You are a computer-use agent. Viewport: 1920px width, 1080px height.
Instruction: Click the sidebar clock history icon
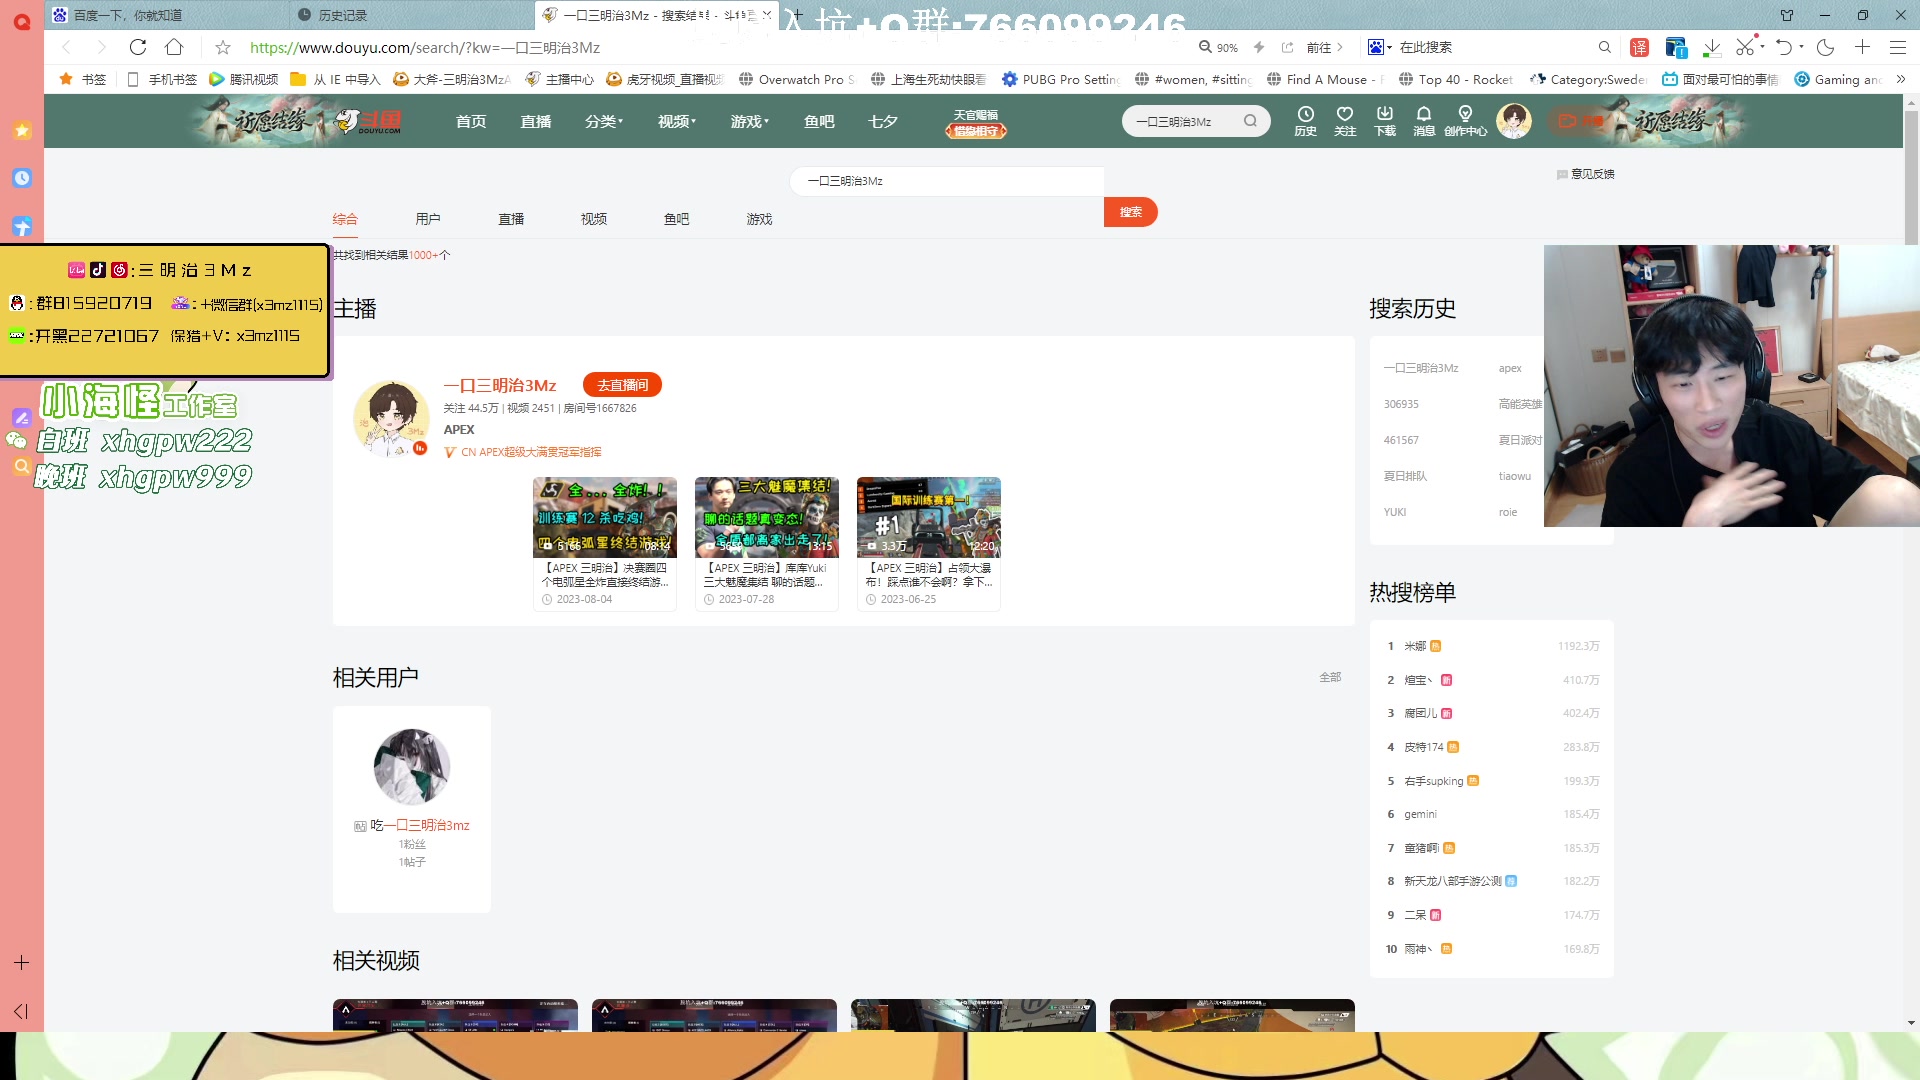click(x=22, y=178)
